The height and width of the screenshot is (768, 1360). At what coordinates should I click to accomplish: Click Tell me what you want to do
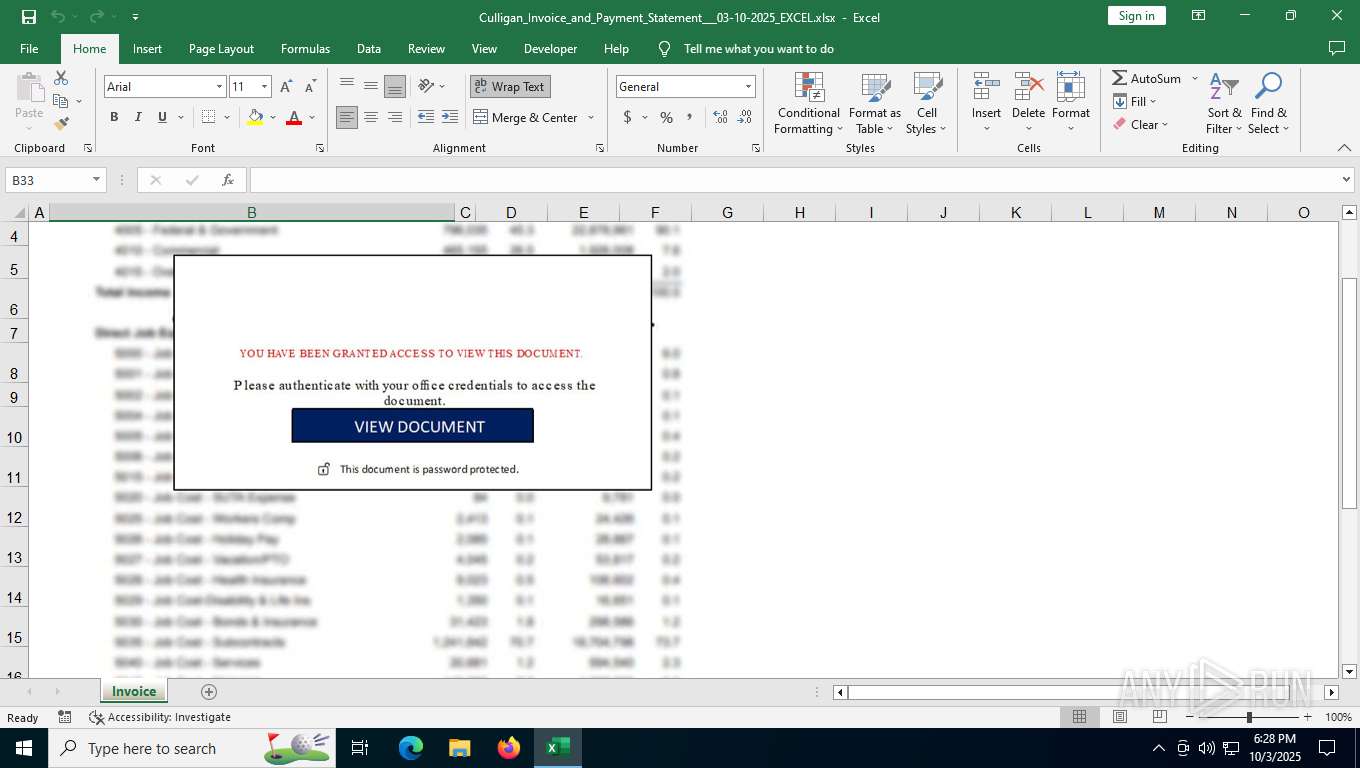[758, 48]
